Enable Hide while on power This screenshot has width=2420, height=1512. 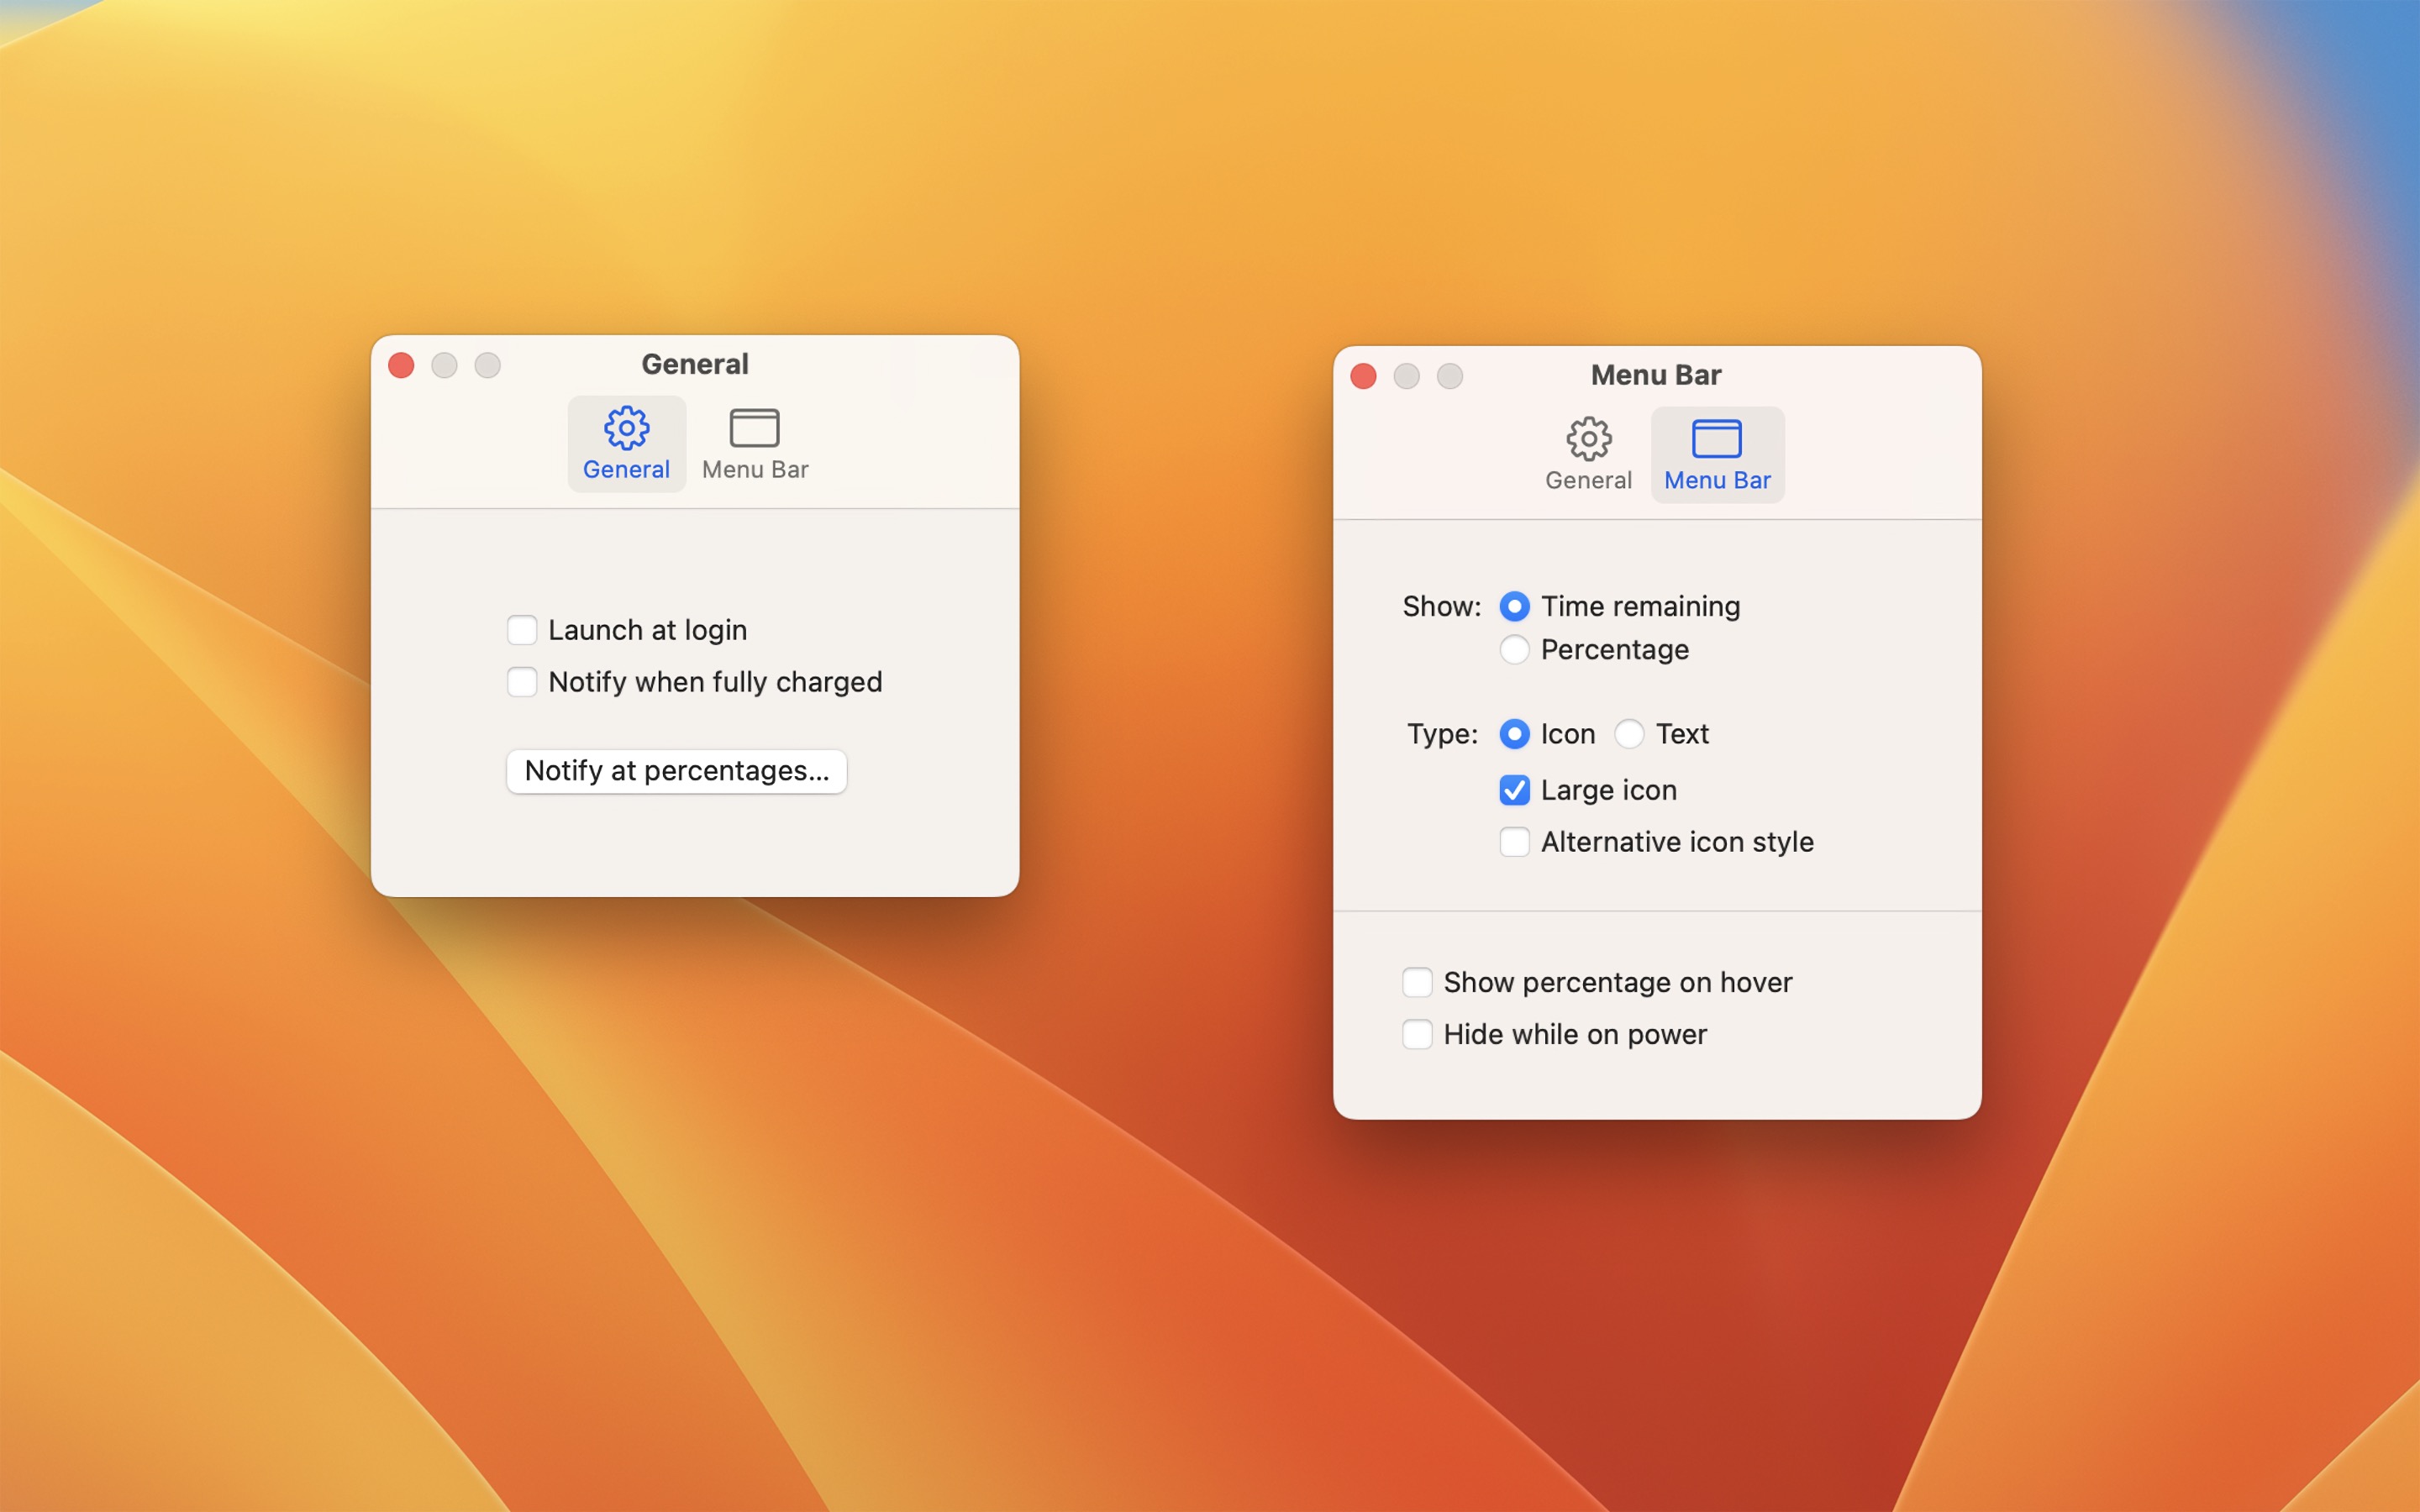point(1417,1034)
